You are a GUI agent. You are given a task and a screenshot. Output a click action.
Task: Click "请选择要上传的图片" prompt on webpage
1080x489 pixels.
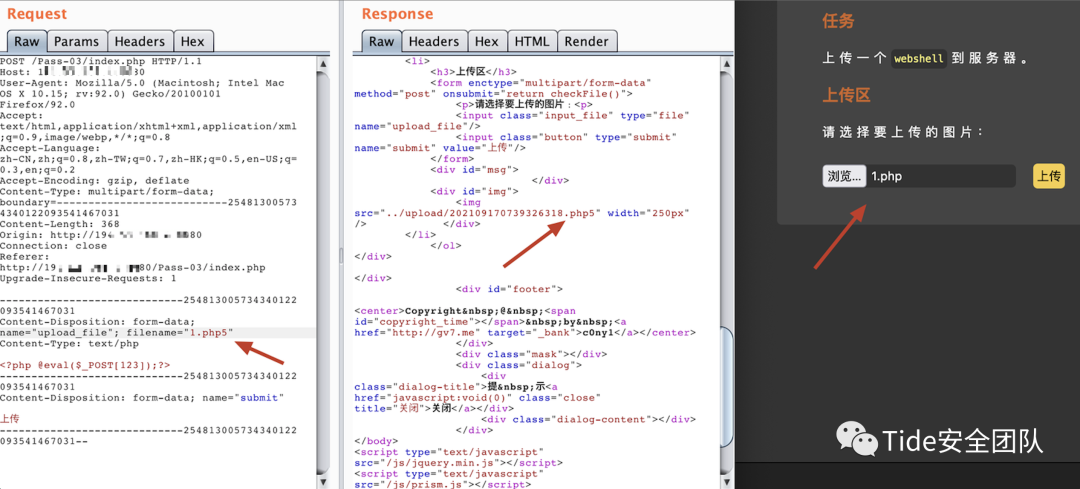coord(903,132)
